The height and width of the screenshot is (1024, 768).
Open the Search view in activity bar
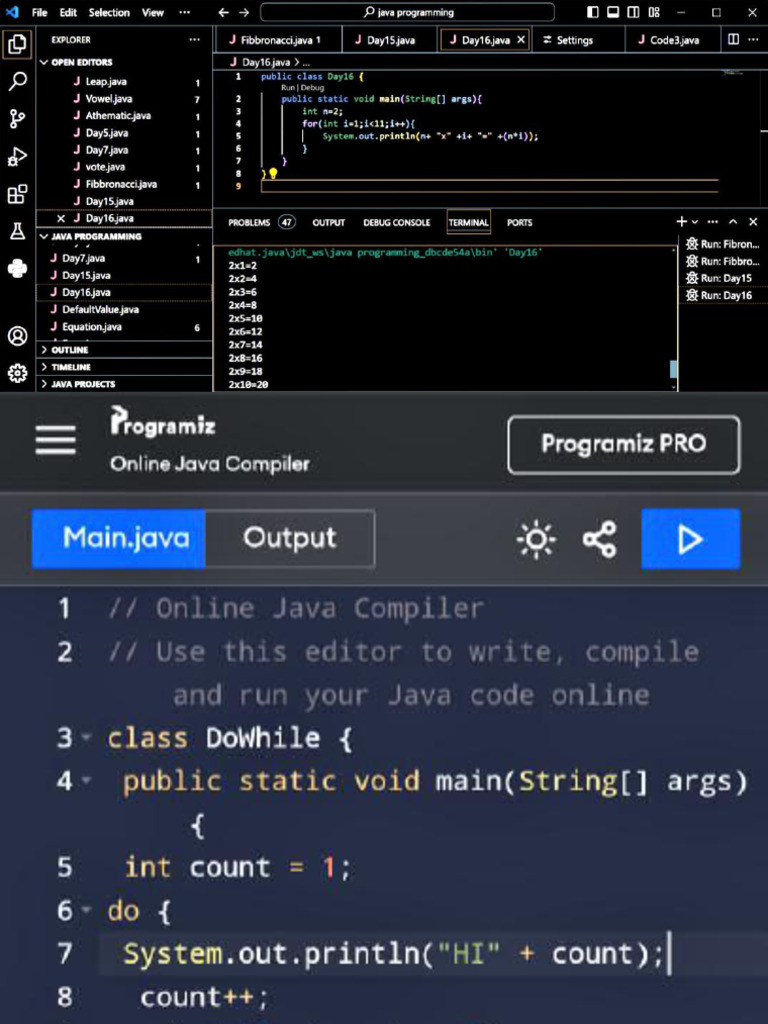pos(17,82)
